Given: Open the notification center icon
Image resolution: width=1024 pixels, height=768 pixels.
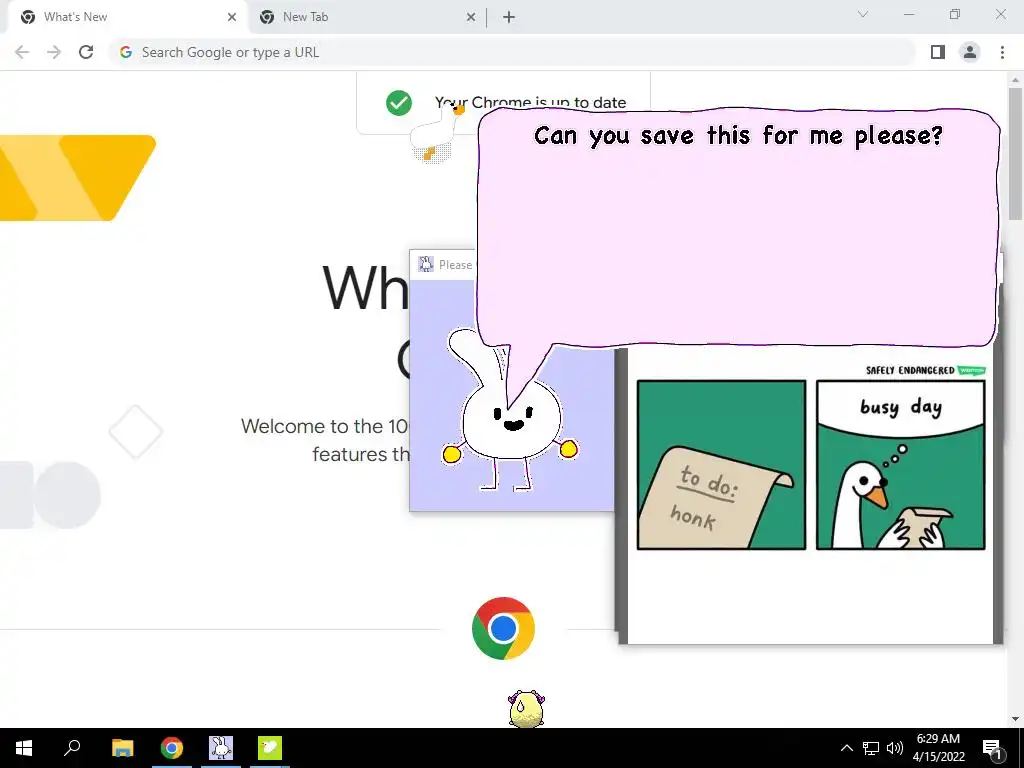Looking at the screenshot, I should tap(993, 748).
